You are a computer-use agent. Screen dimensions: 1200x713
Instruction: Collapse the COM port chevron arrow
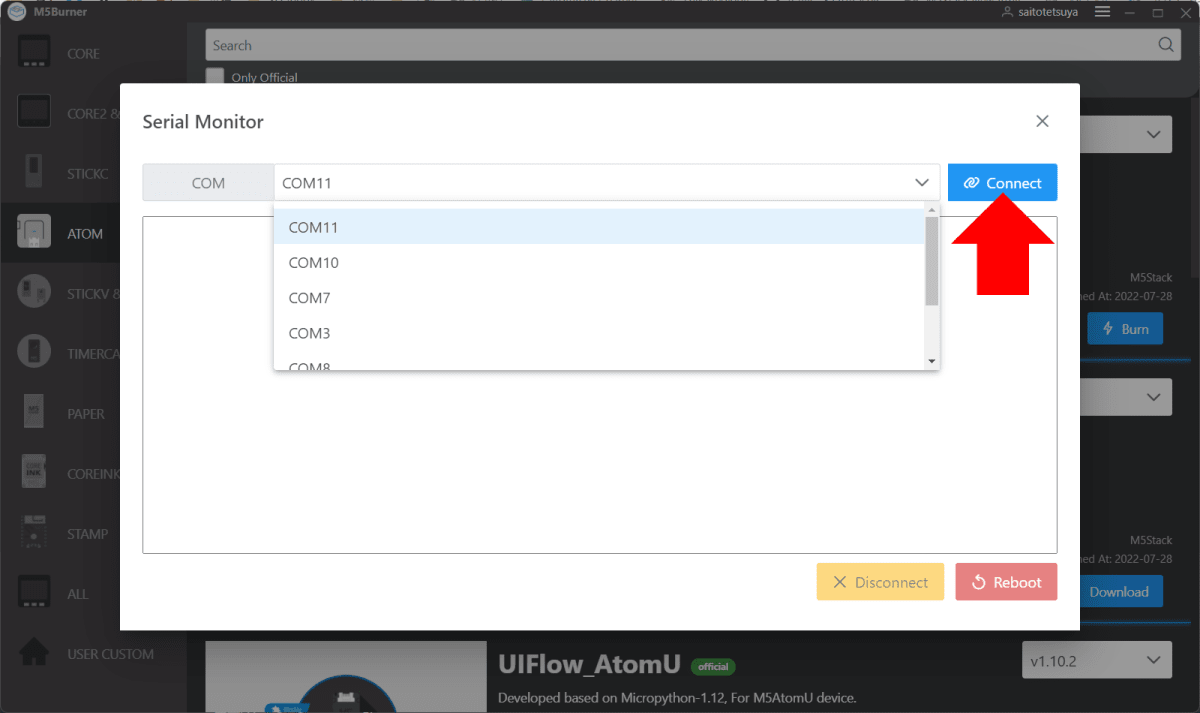[x=922, y=183]
